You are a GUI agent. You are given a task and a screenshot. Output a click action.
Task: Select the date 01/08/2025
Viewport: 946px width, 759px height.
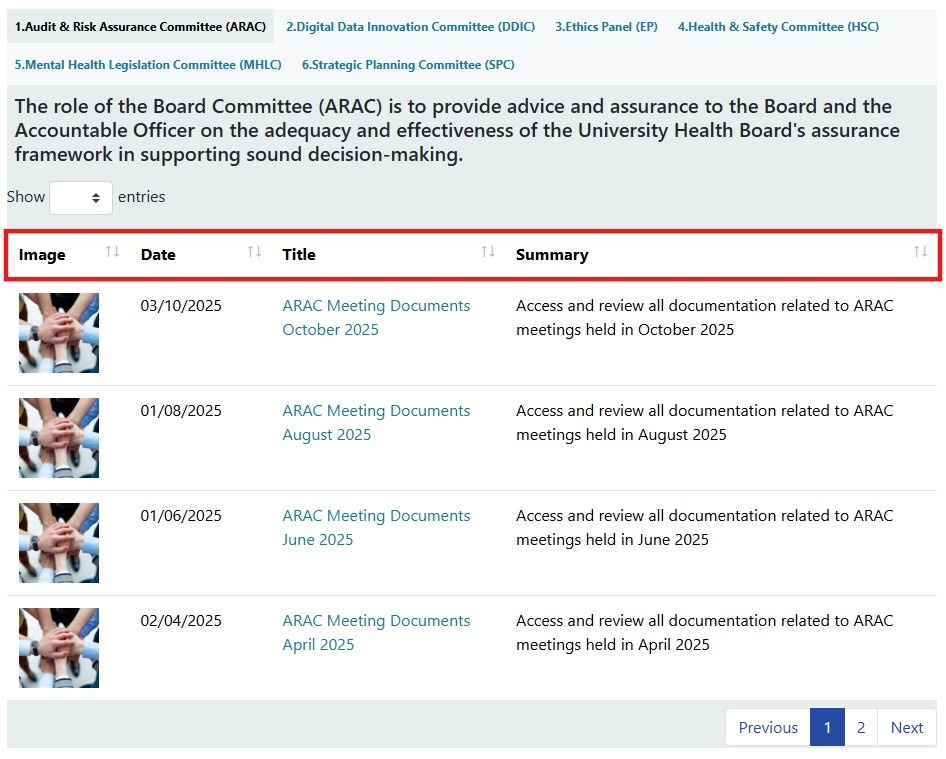[181, 411]
